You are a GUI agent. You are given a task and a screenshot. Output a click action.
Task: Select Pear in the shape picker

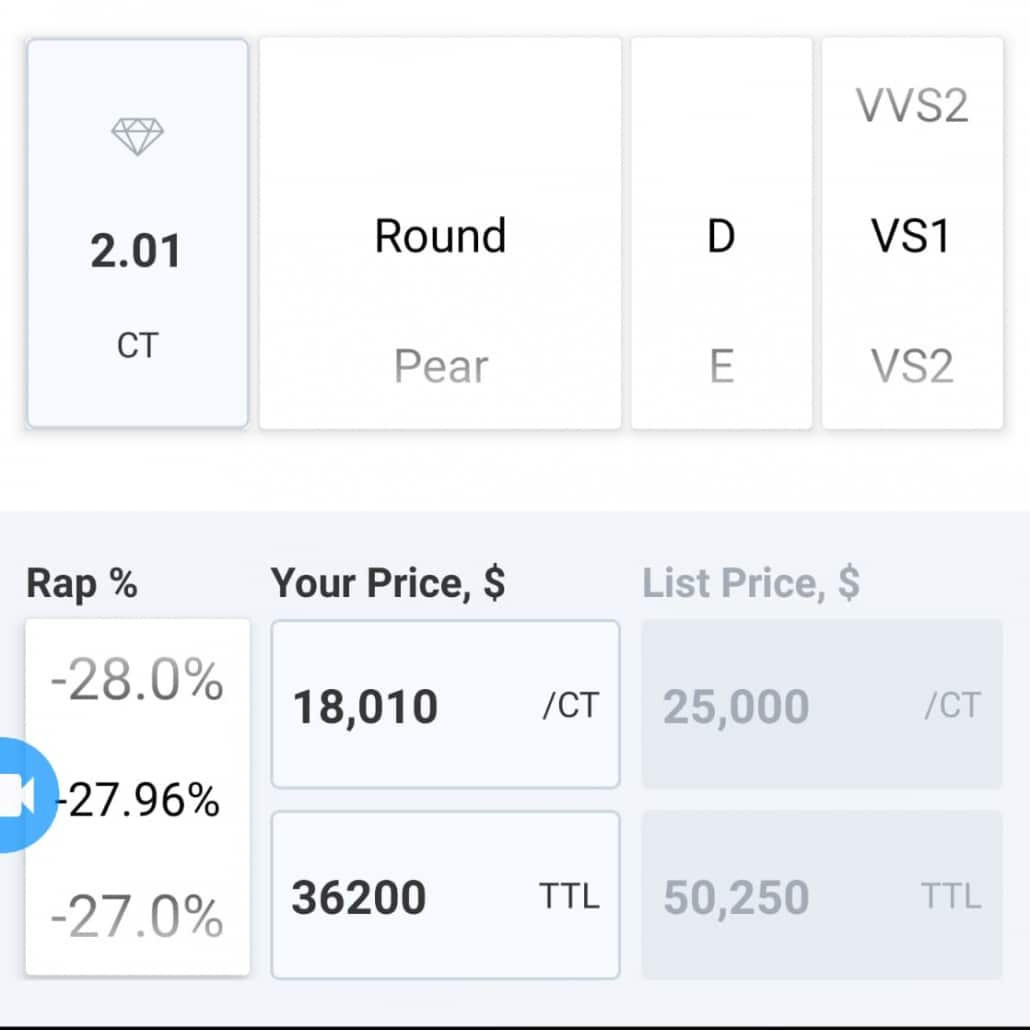441,366
